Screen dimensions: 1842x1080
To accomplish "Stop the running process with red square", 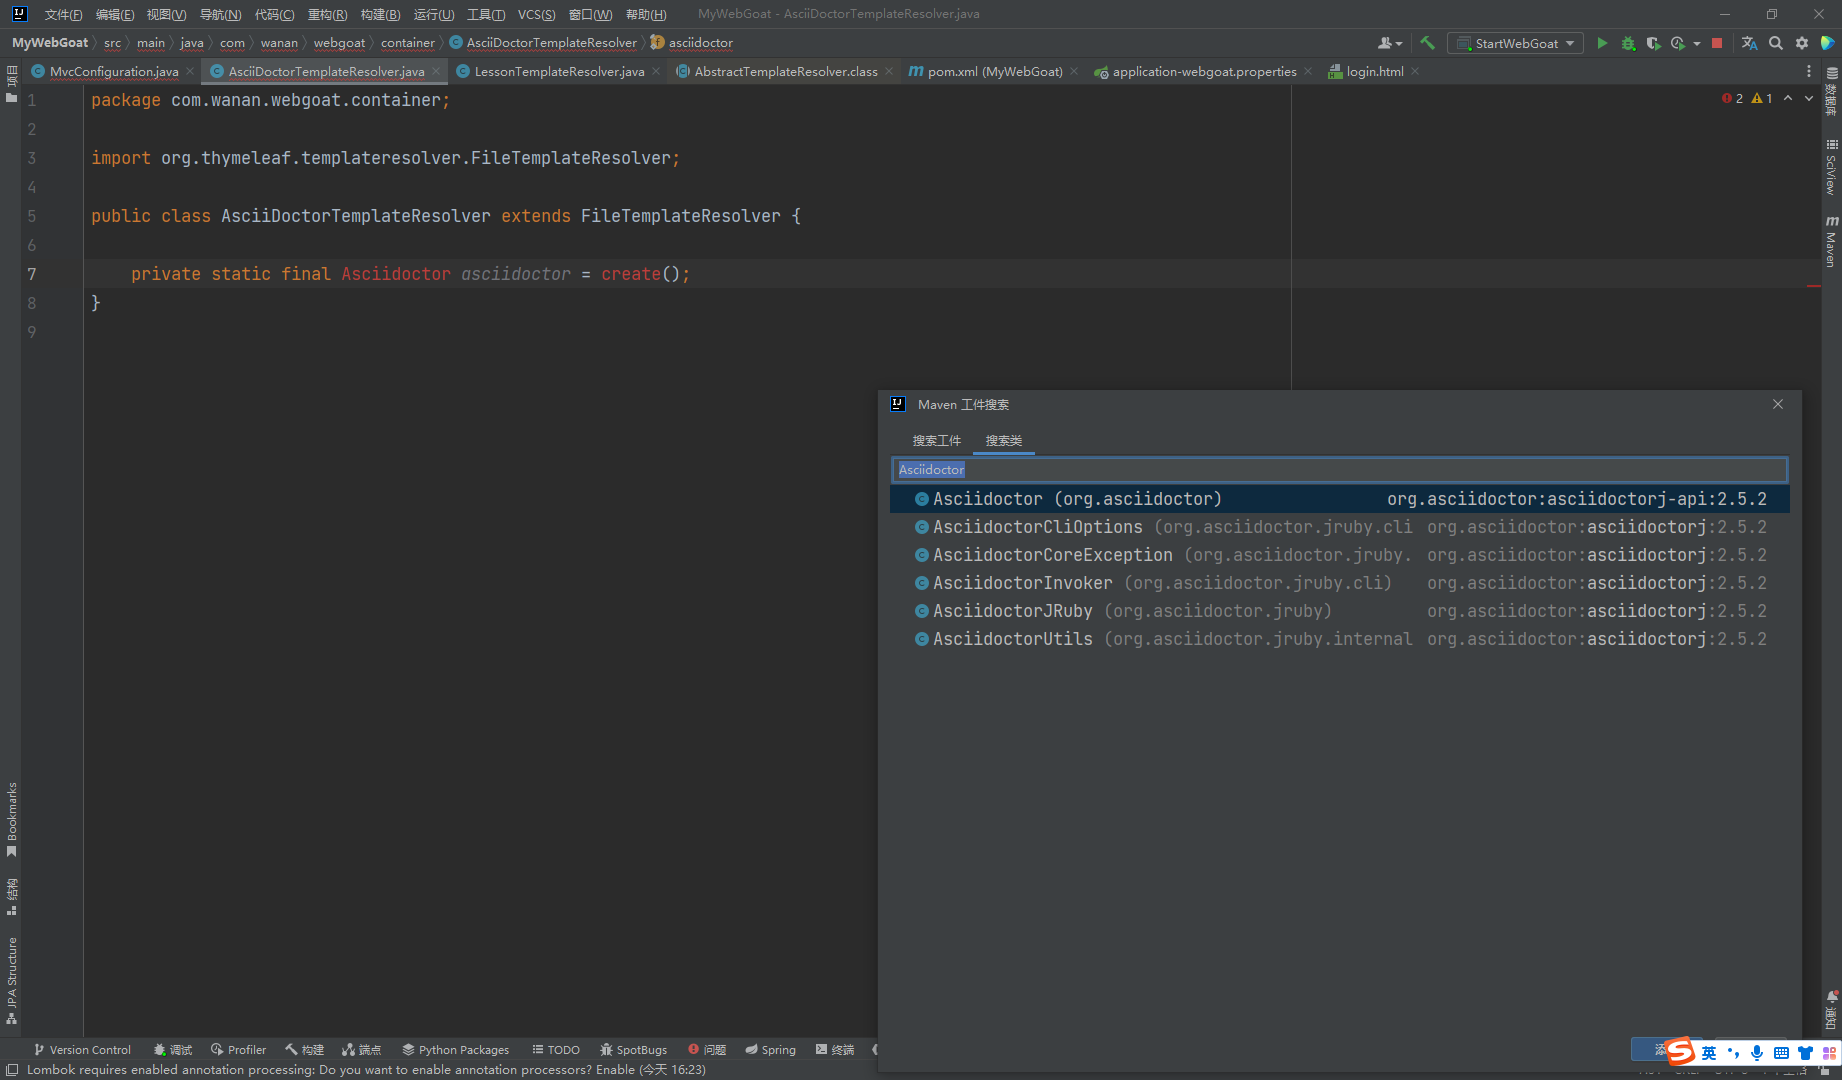I will click(x=1717, y=43).
